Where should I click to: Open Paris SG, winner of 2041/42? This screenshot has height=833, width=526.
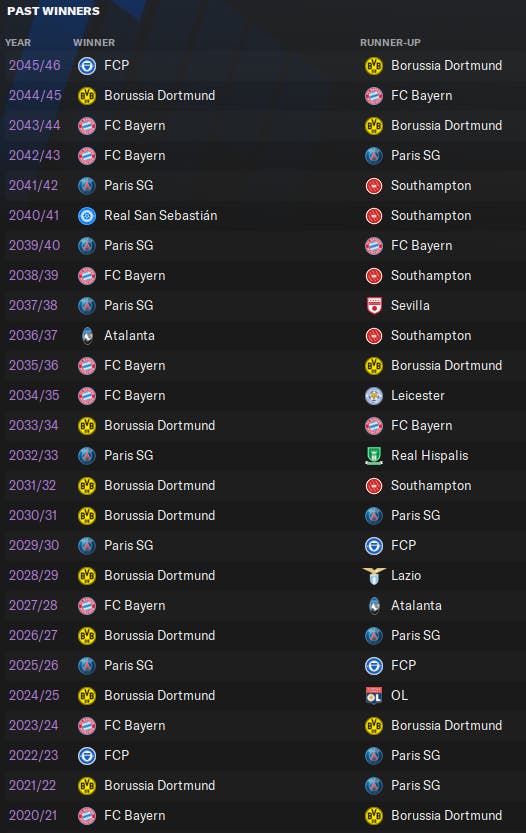pyautogui.click(x=129, y=185)
